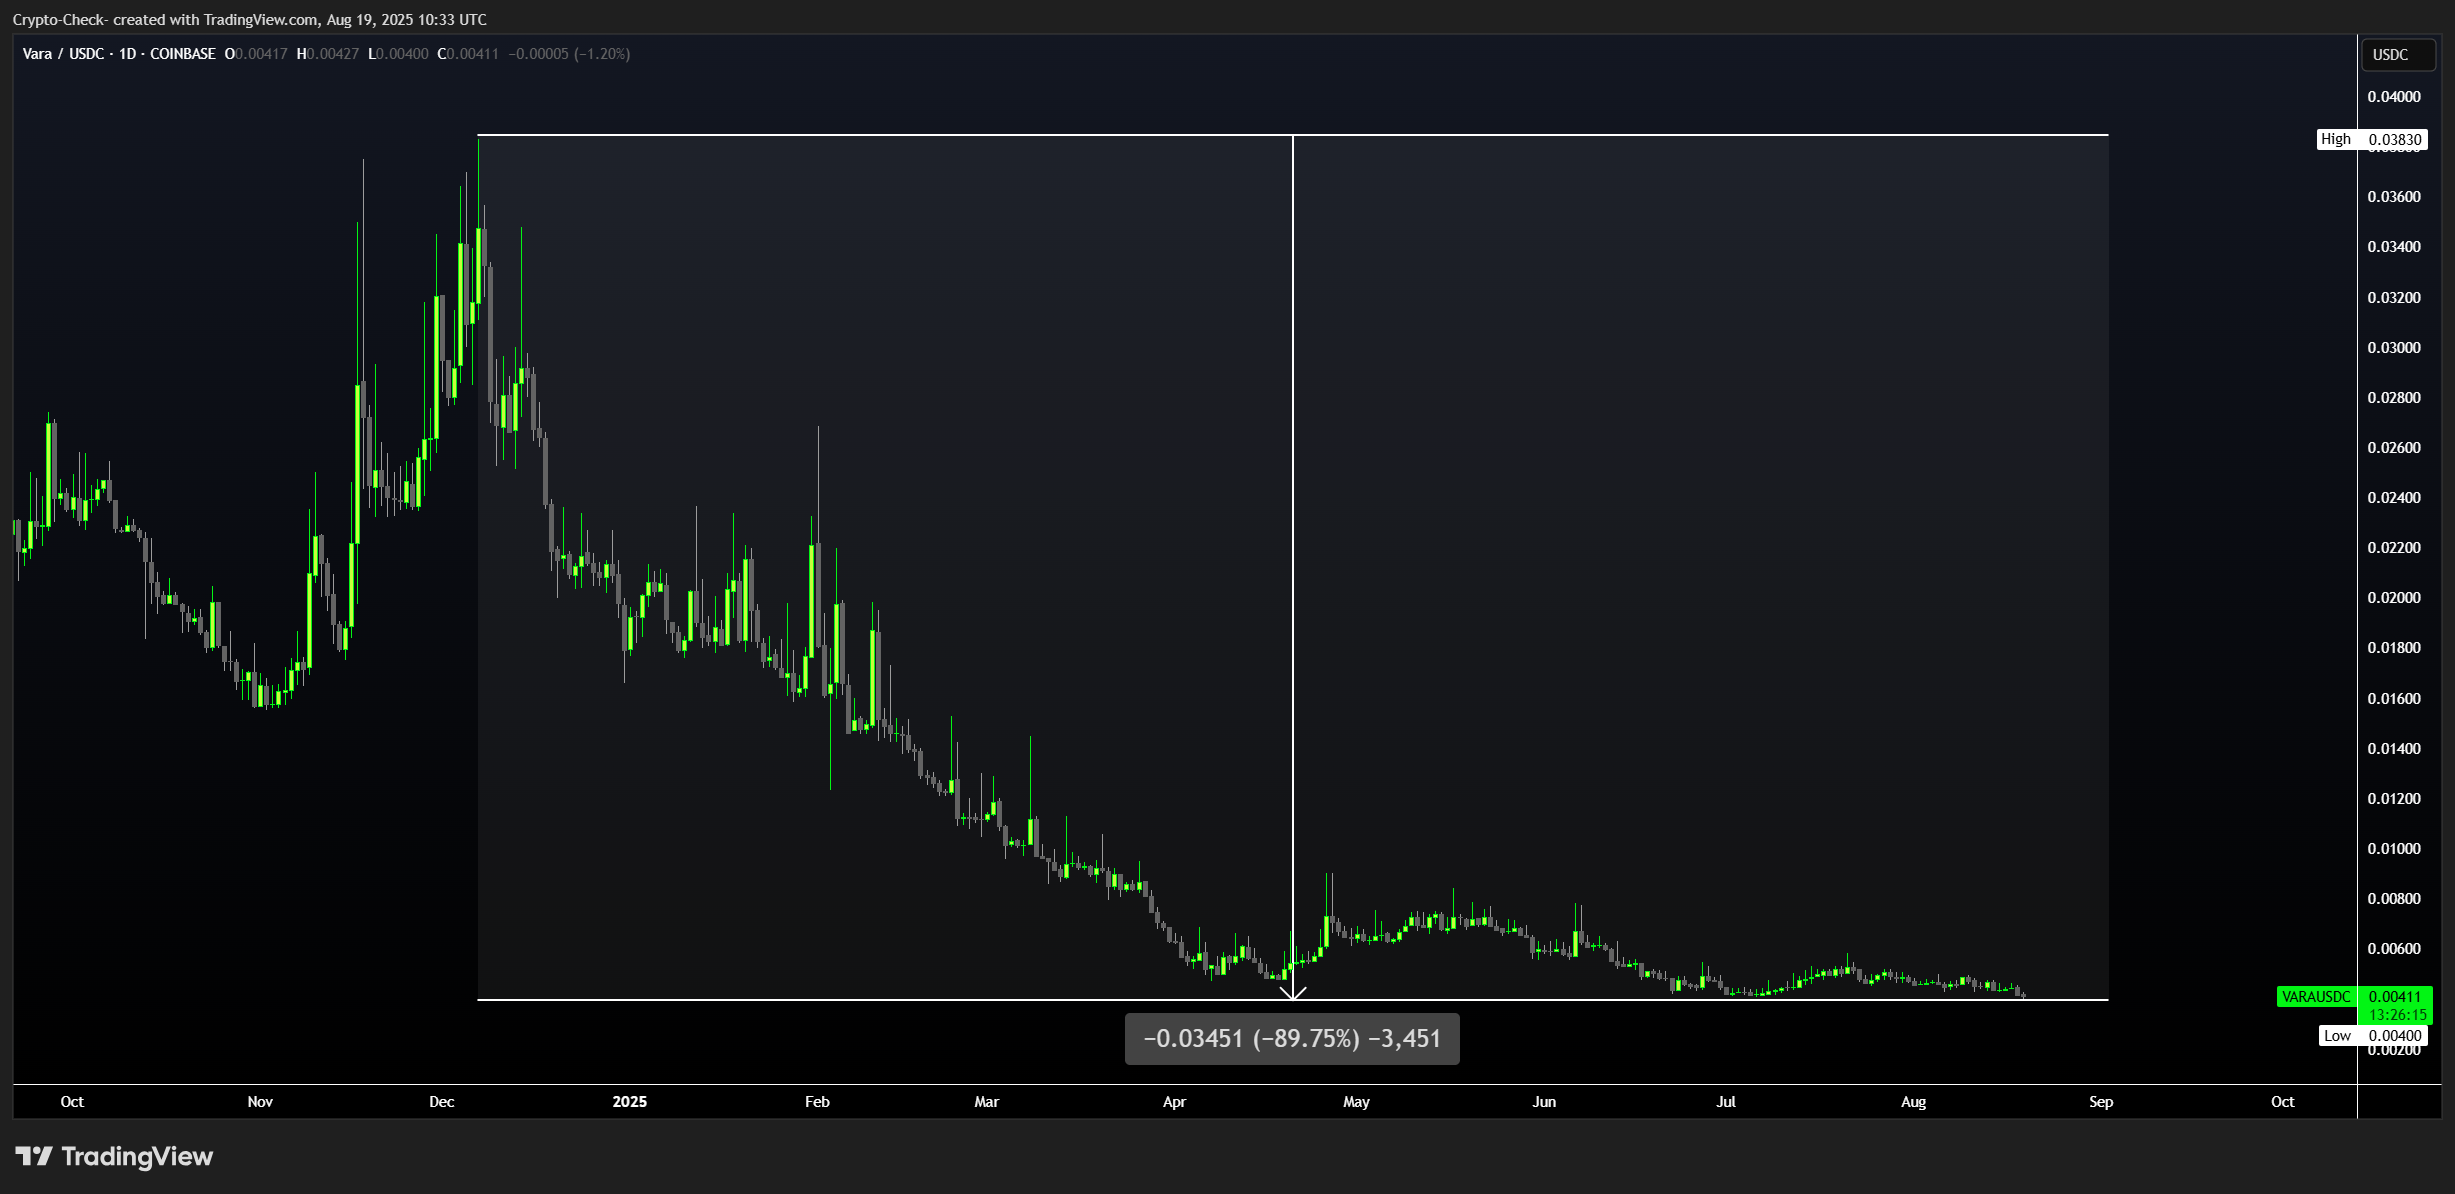
Task: Click the VARAUSDC current price tag
Action: 2354,997
